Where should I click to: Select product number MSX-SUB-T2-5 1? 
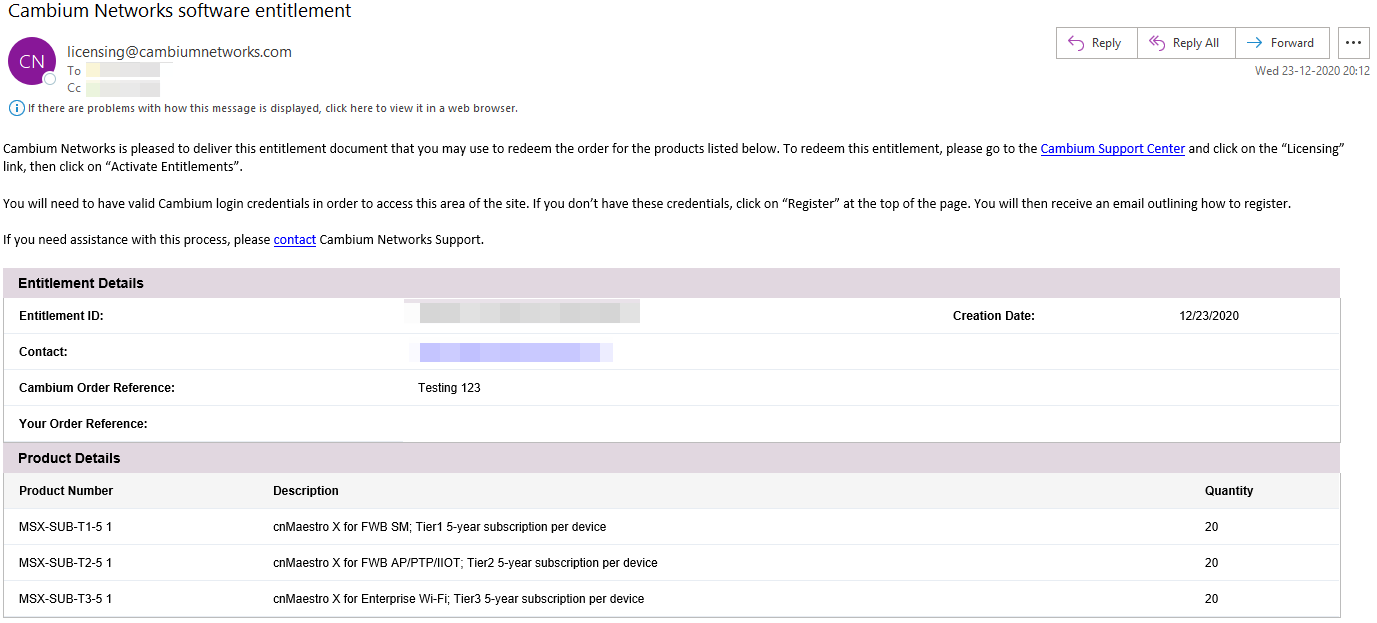tap(66, 563)
